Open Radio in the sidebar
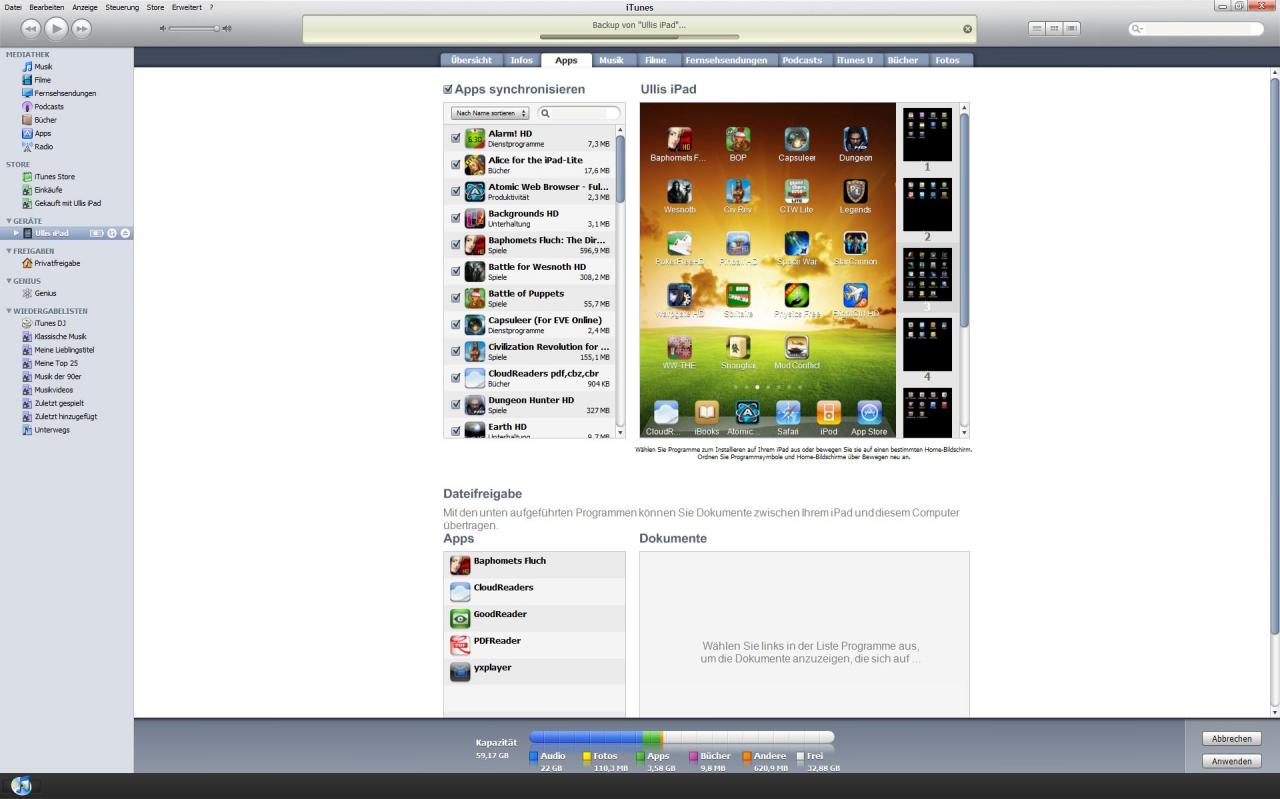 (43, 147)
